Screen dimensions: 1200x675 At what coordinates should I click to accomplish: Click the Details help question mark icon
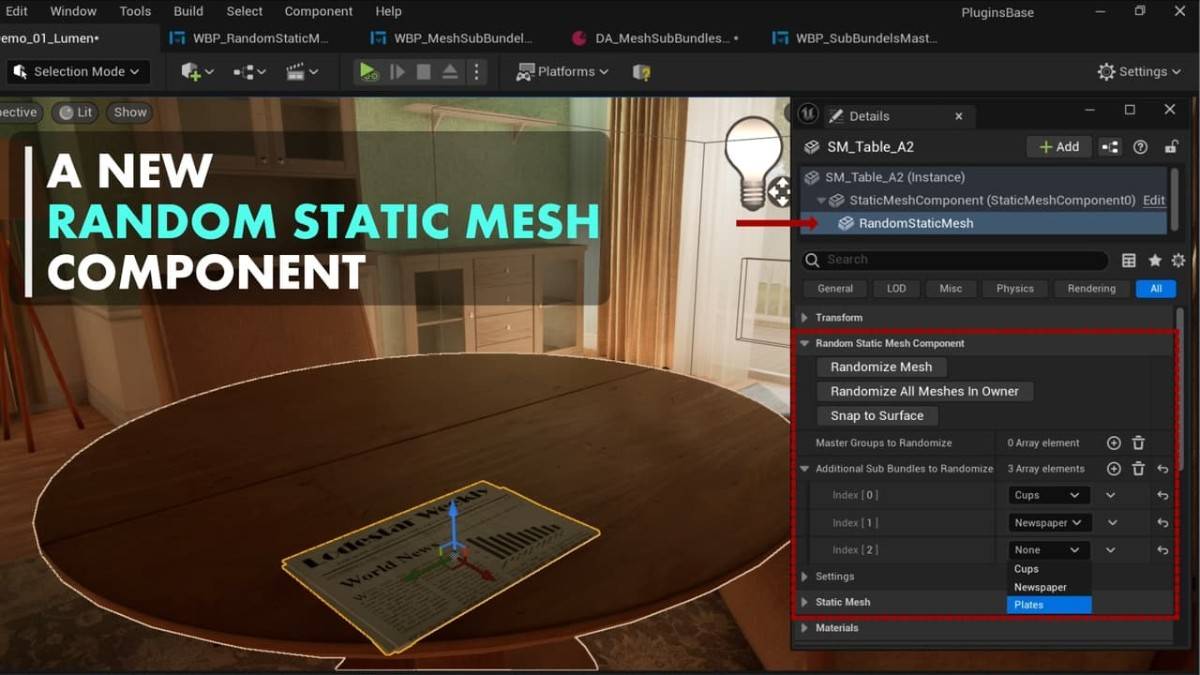tap(1140, 147)
